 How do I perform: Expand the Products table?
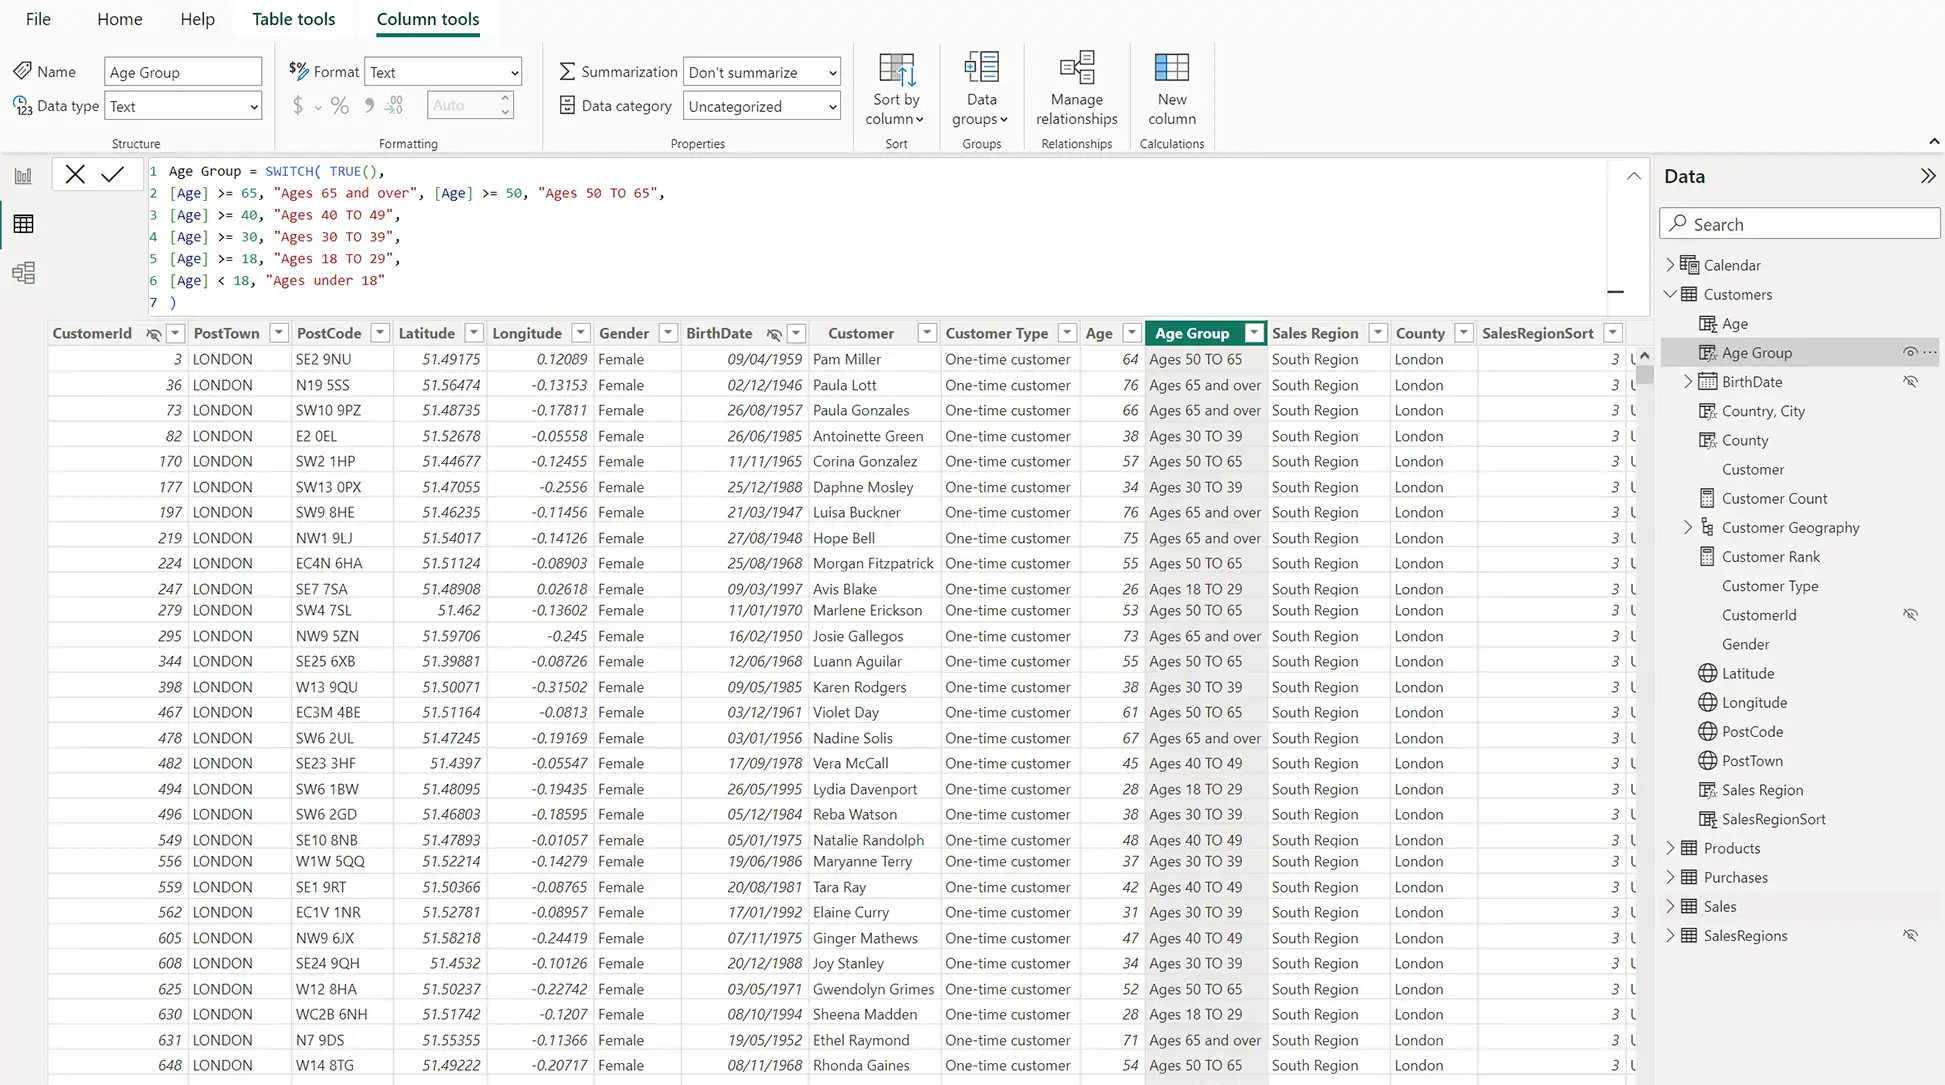[1670, 848]
